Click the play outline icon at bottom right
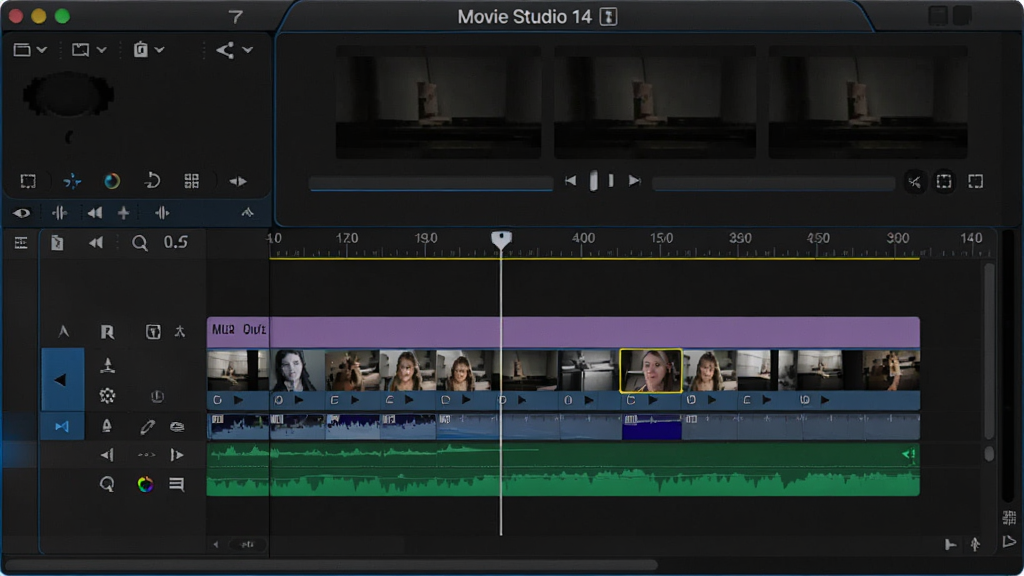1024x576 pixels. 1009,541
